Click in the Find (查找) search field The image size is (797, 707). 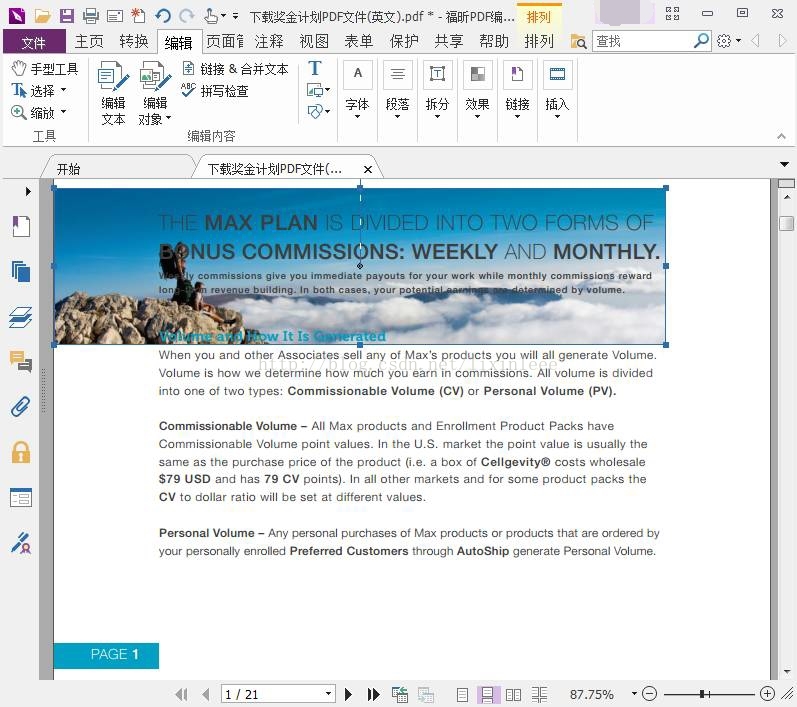[642, 41]
